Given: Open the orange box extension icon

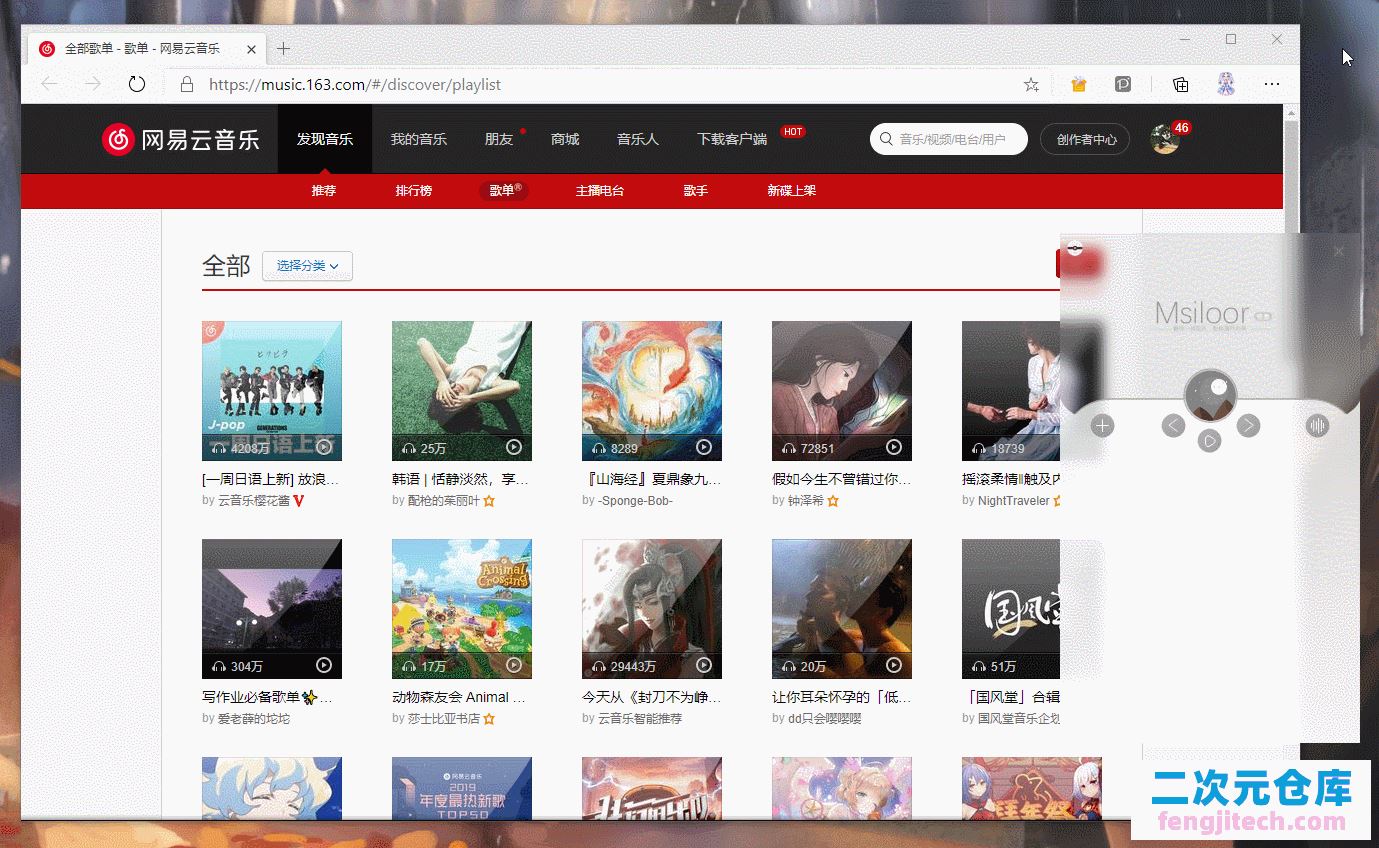Looking at the screenshot, I should point(1078,85).
